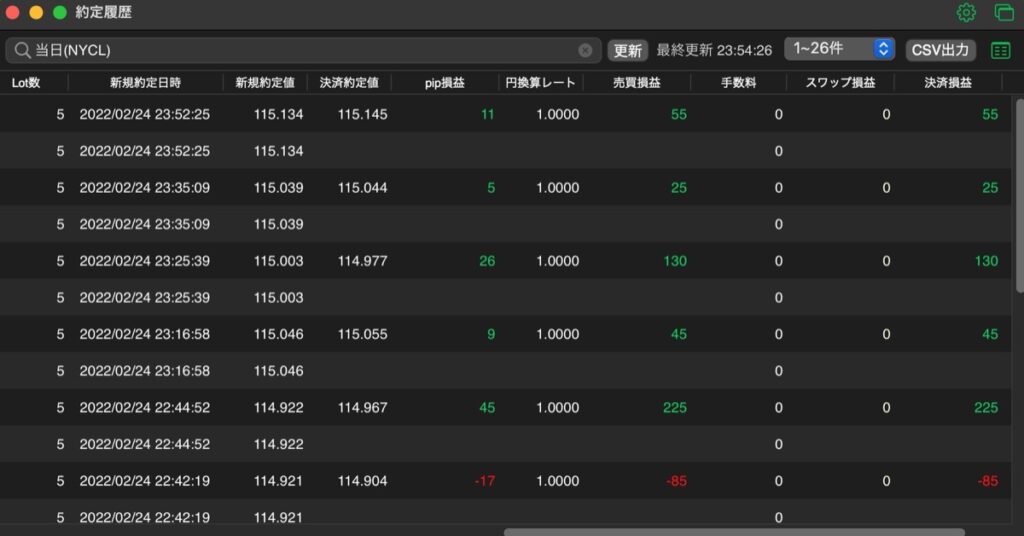Select the 決済約定値 115.044 cell
Viewport: 1024px width, 536px height.
point(362,187)
